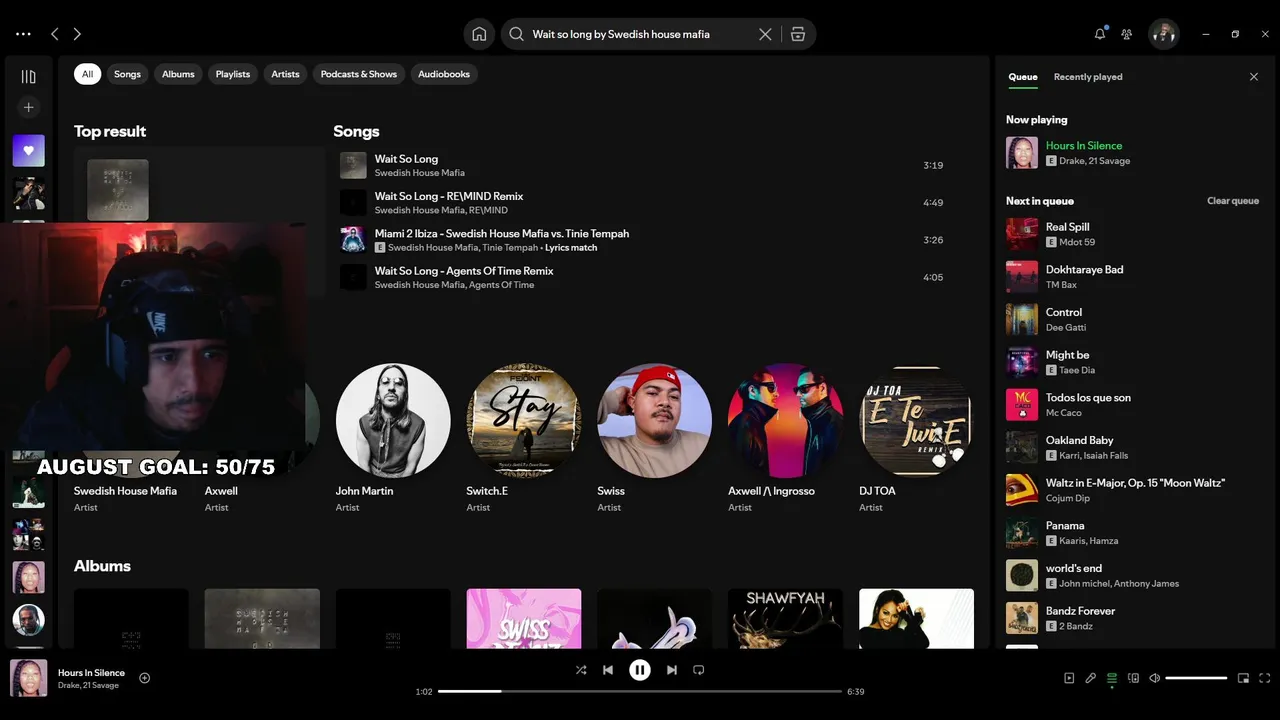Seek within the song progress bar
1280x720 pixels.
point(640,691)
